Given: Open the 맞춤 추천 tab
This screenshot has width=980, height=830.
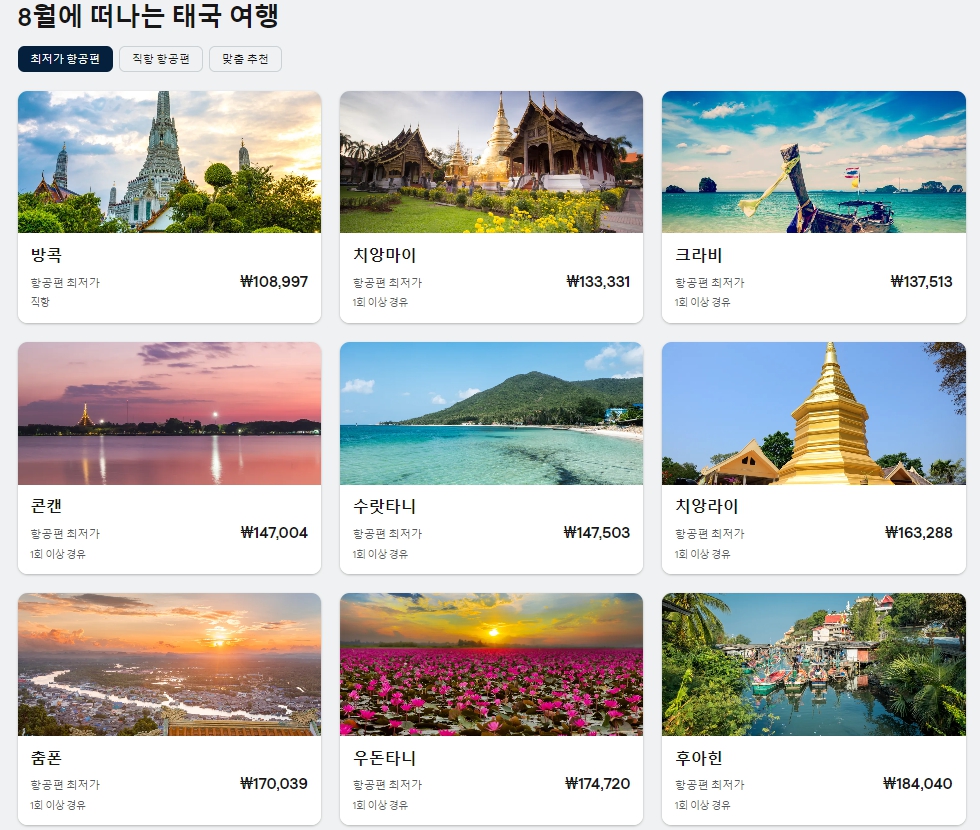Looking at the screenshot, I should point(245,59).
